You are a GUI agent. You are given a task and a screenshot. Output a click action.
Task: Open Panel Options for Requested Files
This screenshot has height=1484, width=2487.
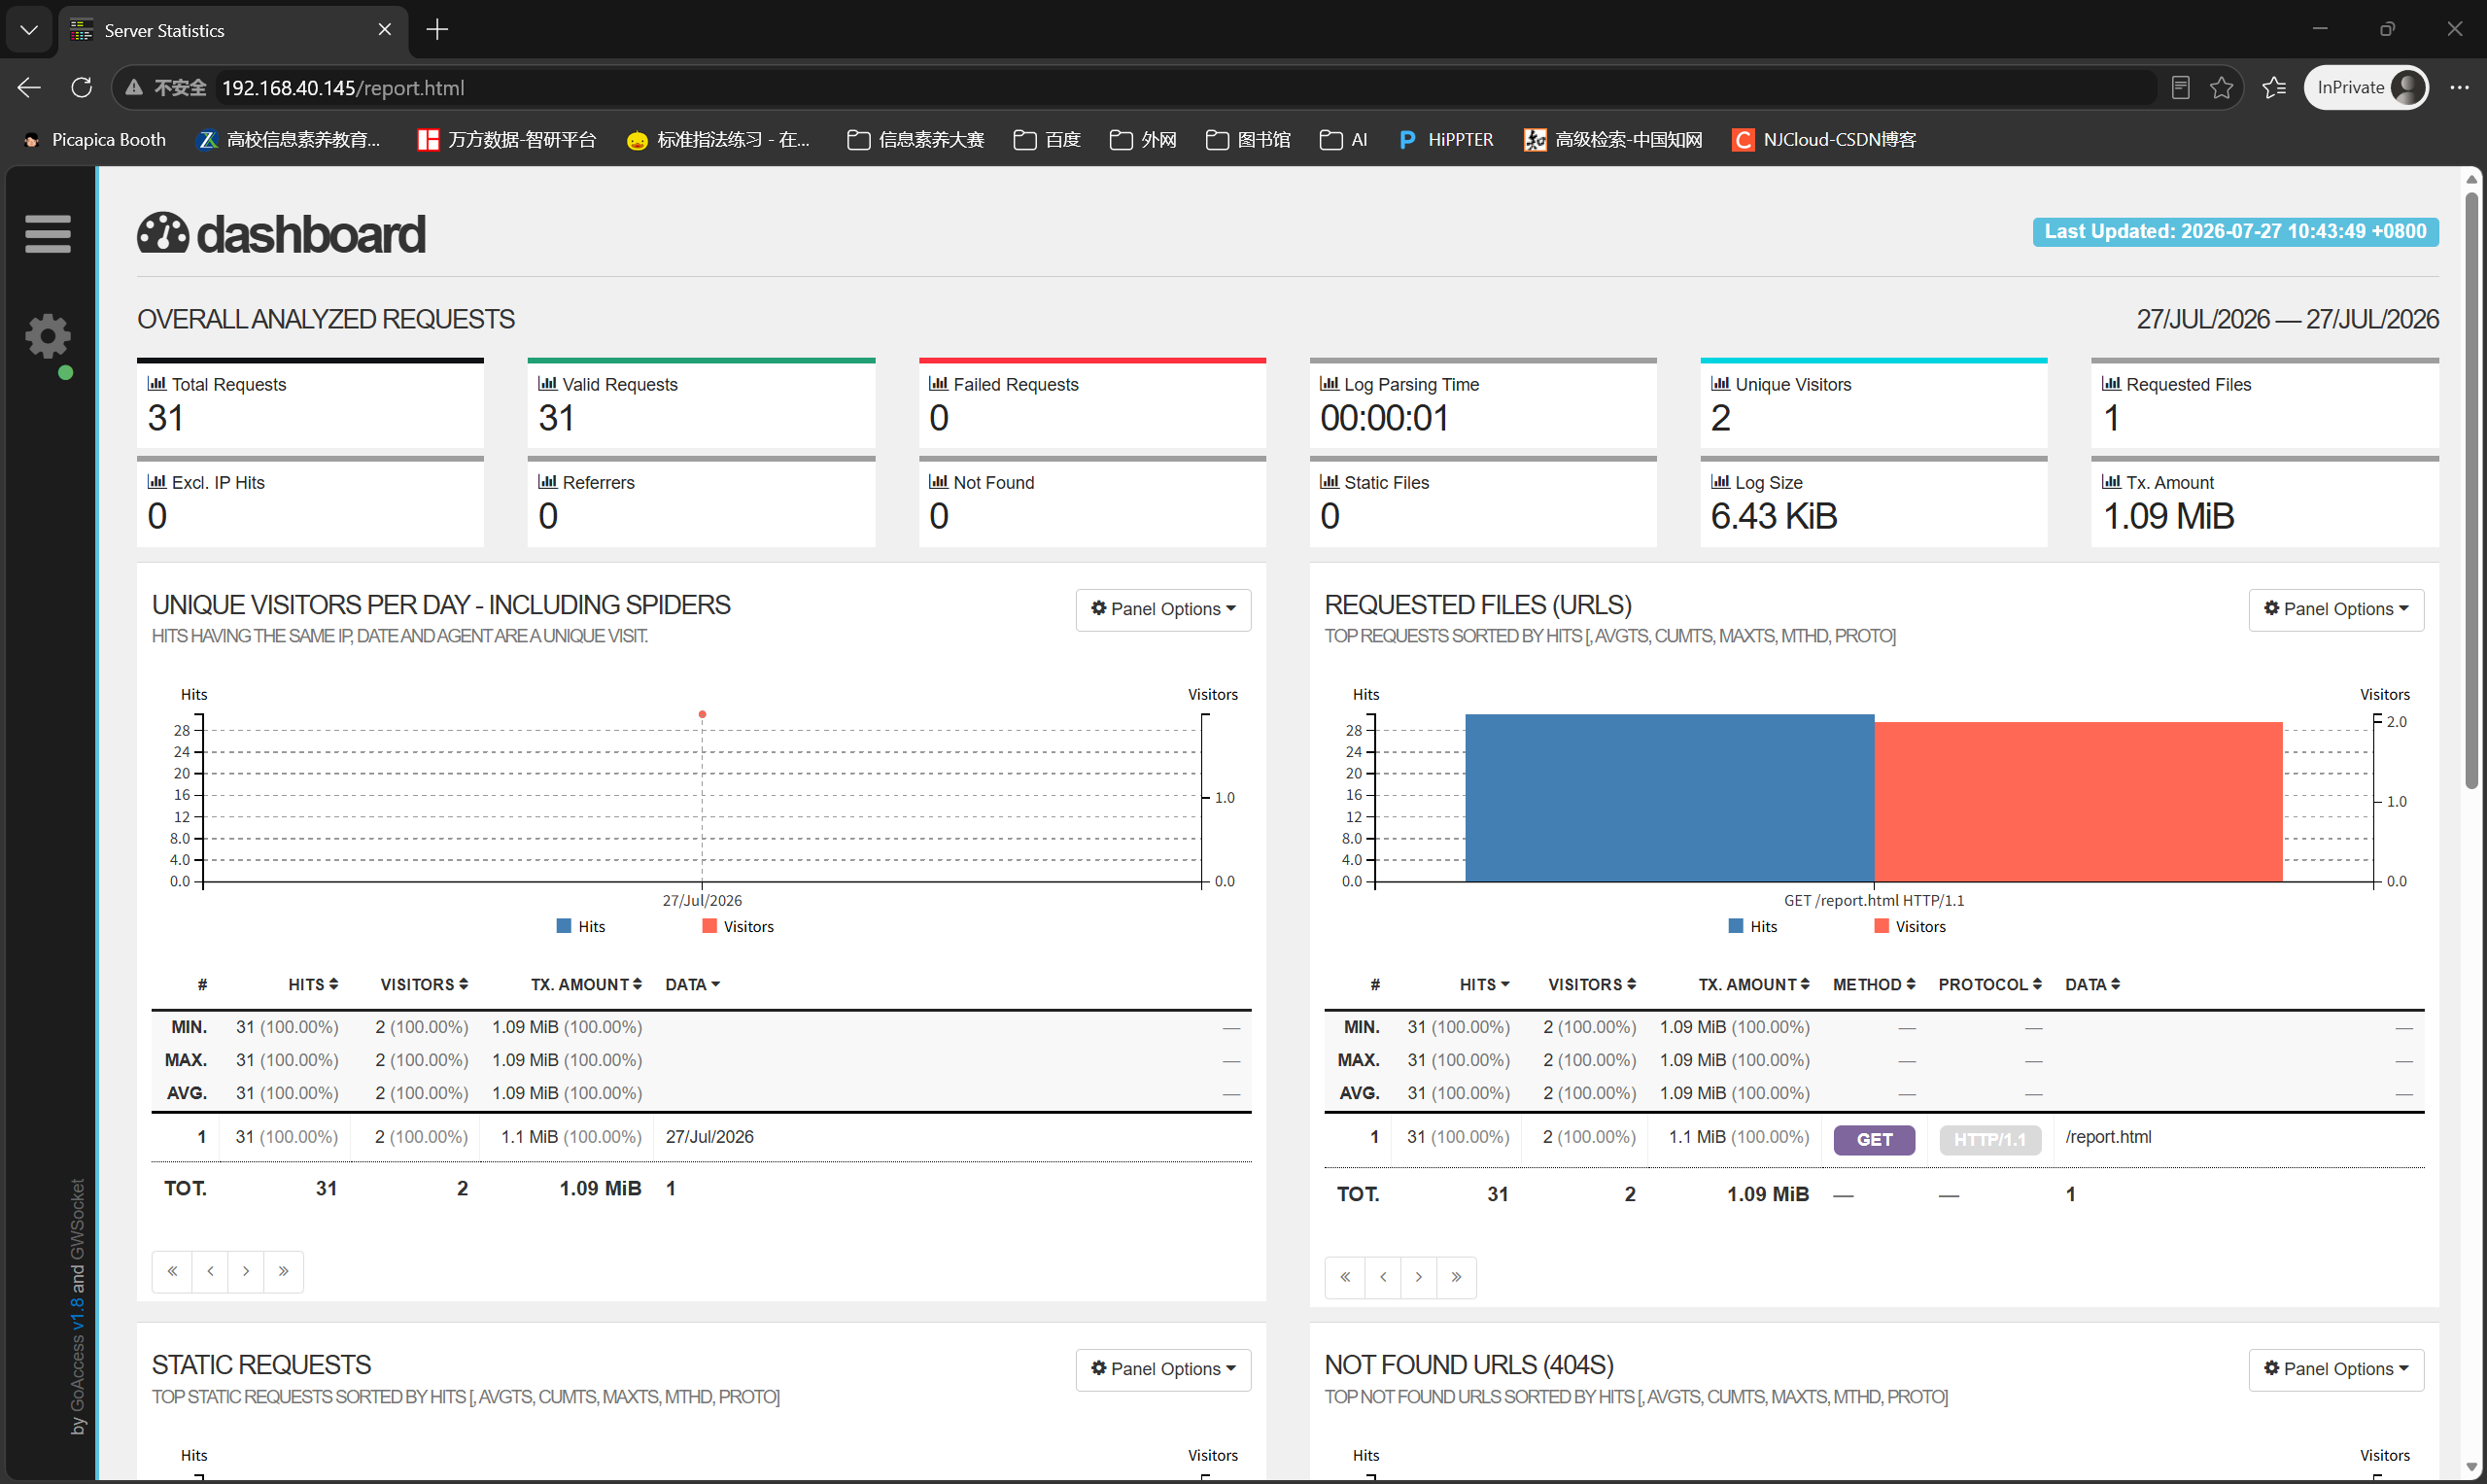pyautogui.click(x=2336, y=609)
